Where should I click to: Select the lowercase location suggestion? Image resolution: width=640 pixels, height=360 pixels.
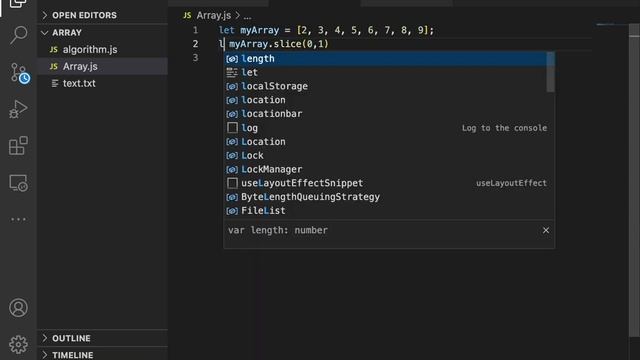tap(386, 100)
